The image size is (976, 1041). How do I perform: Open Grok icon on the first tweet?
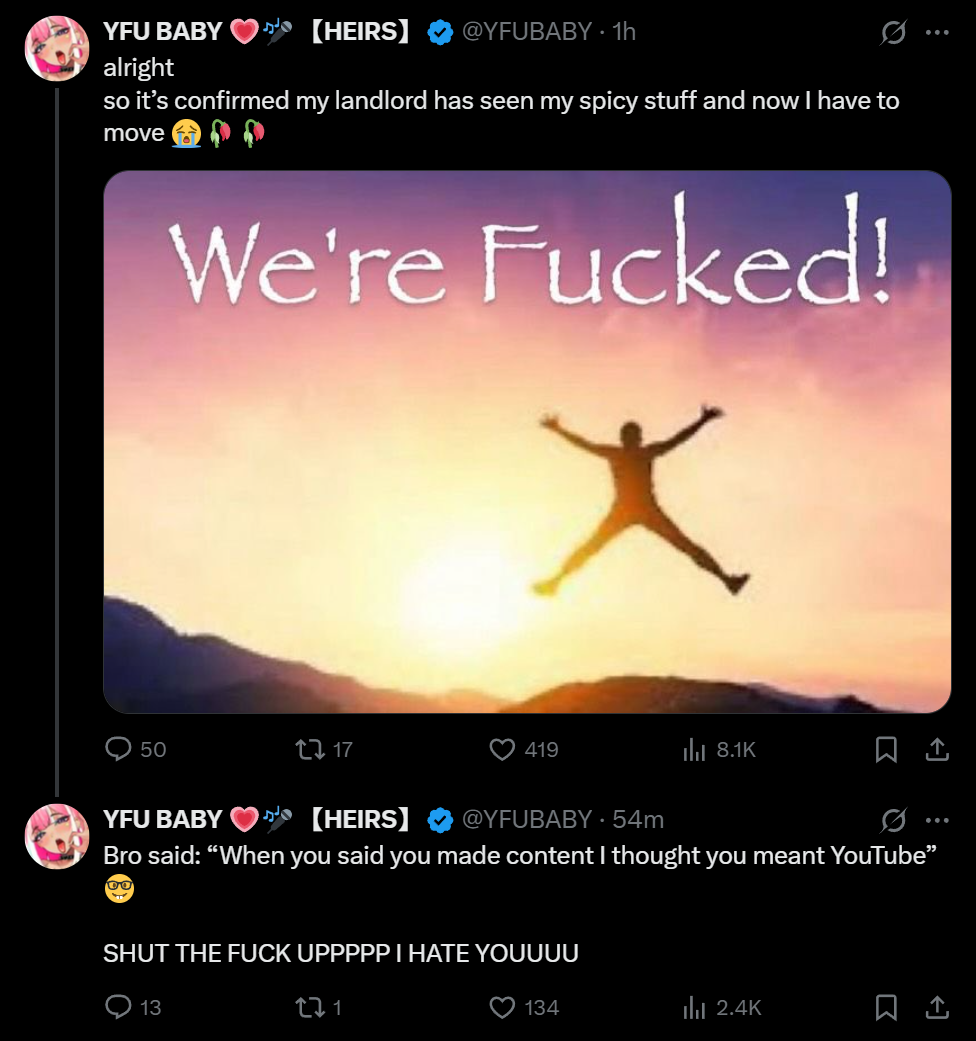point(892,32)
